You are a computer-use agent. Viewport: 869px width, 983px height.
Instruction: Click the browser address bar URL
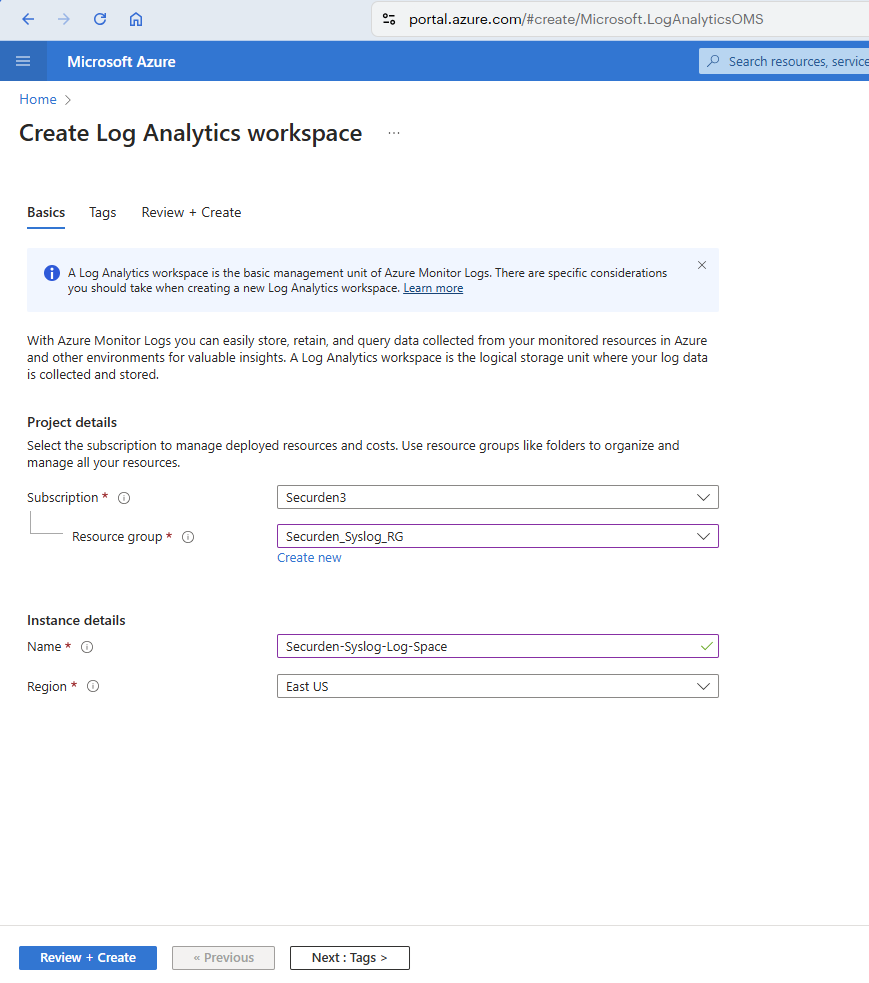[586, 19]
